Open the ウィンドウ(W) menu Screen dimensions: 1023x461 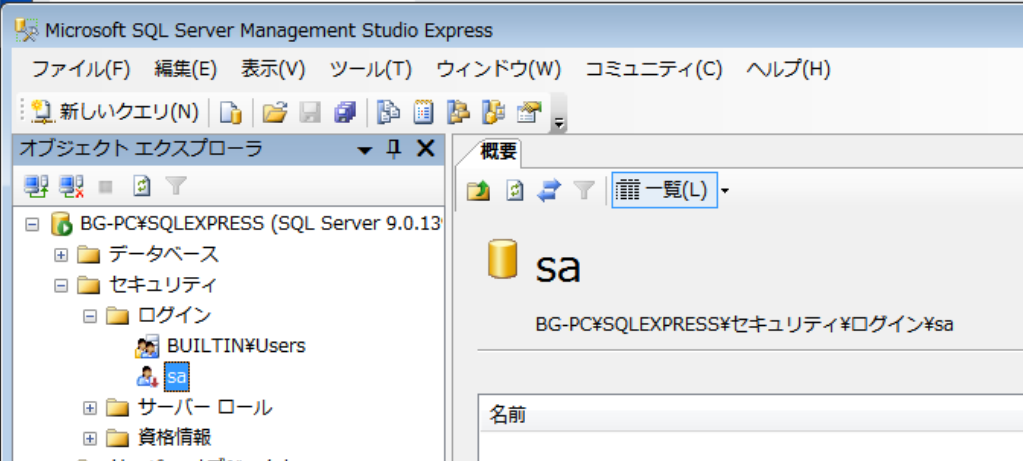(x=498, y=68)
